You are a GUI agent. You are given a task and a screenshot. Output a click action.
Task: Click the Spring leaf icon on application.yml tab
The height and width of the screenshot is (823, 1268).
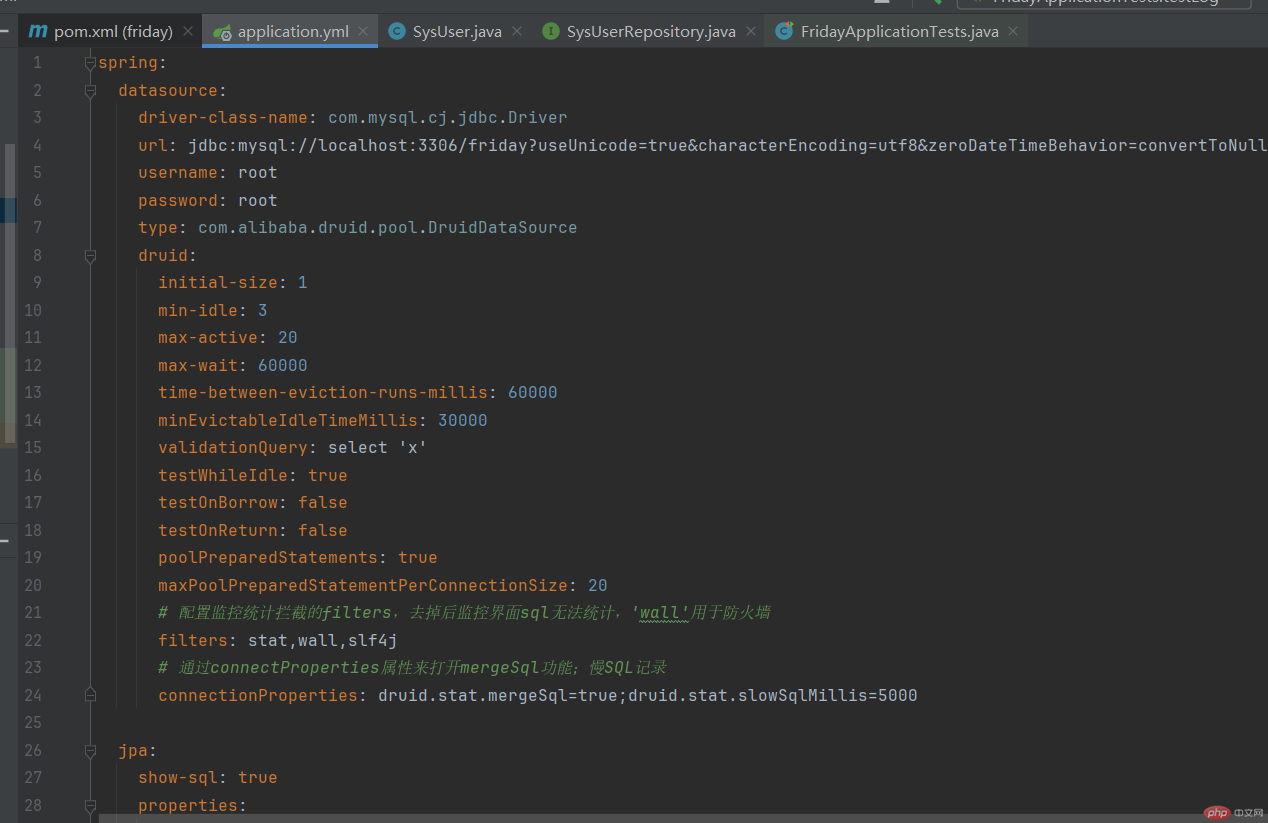pos(222,32)
